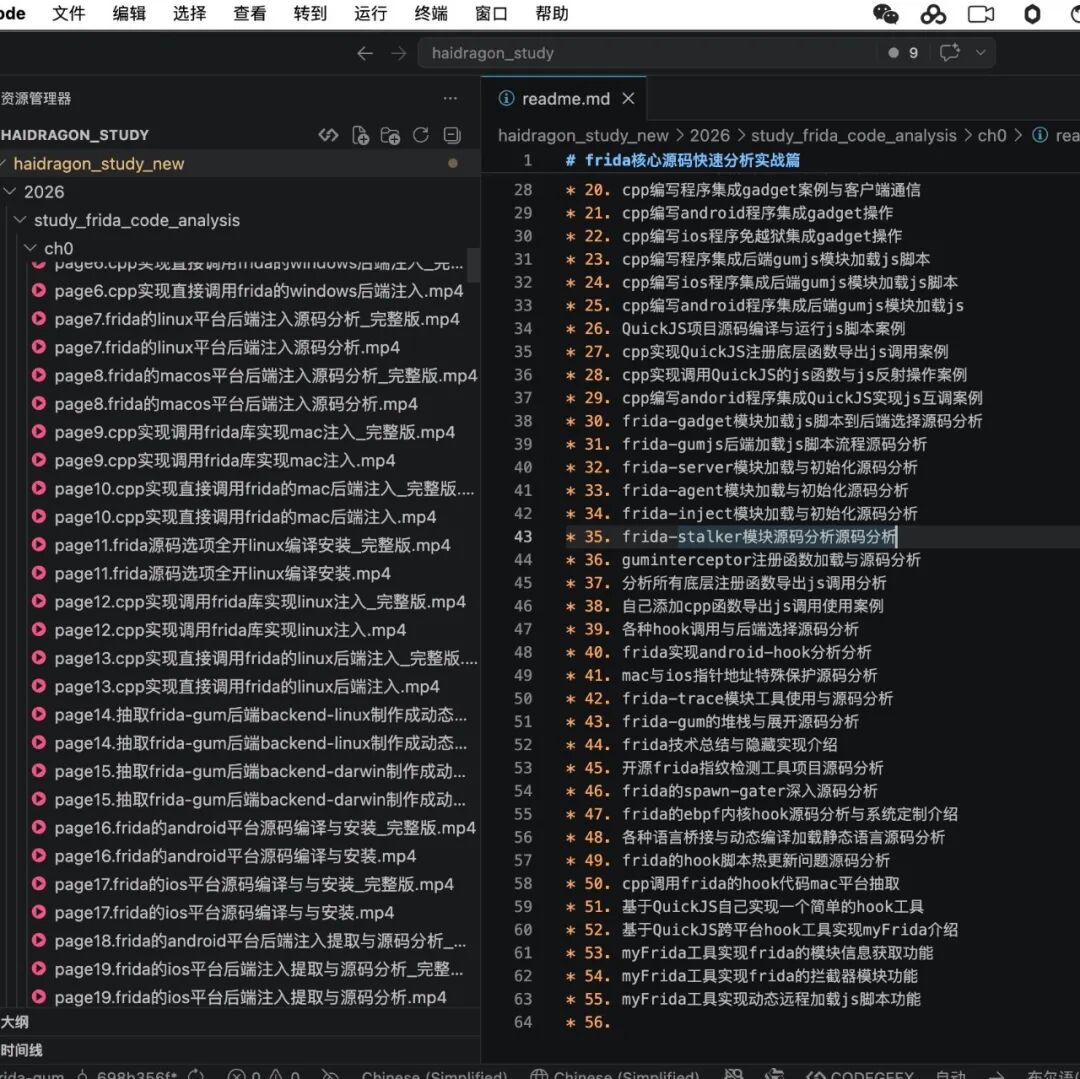
Task: Go forward with the right arrow
Action: pyautogui.click(x=399, y=53)
